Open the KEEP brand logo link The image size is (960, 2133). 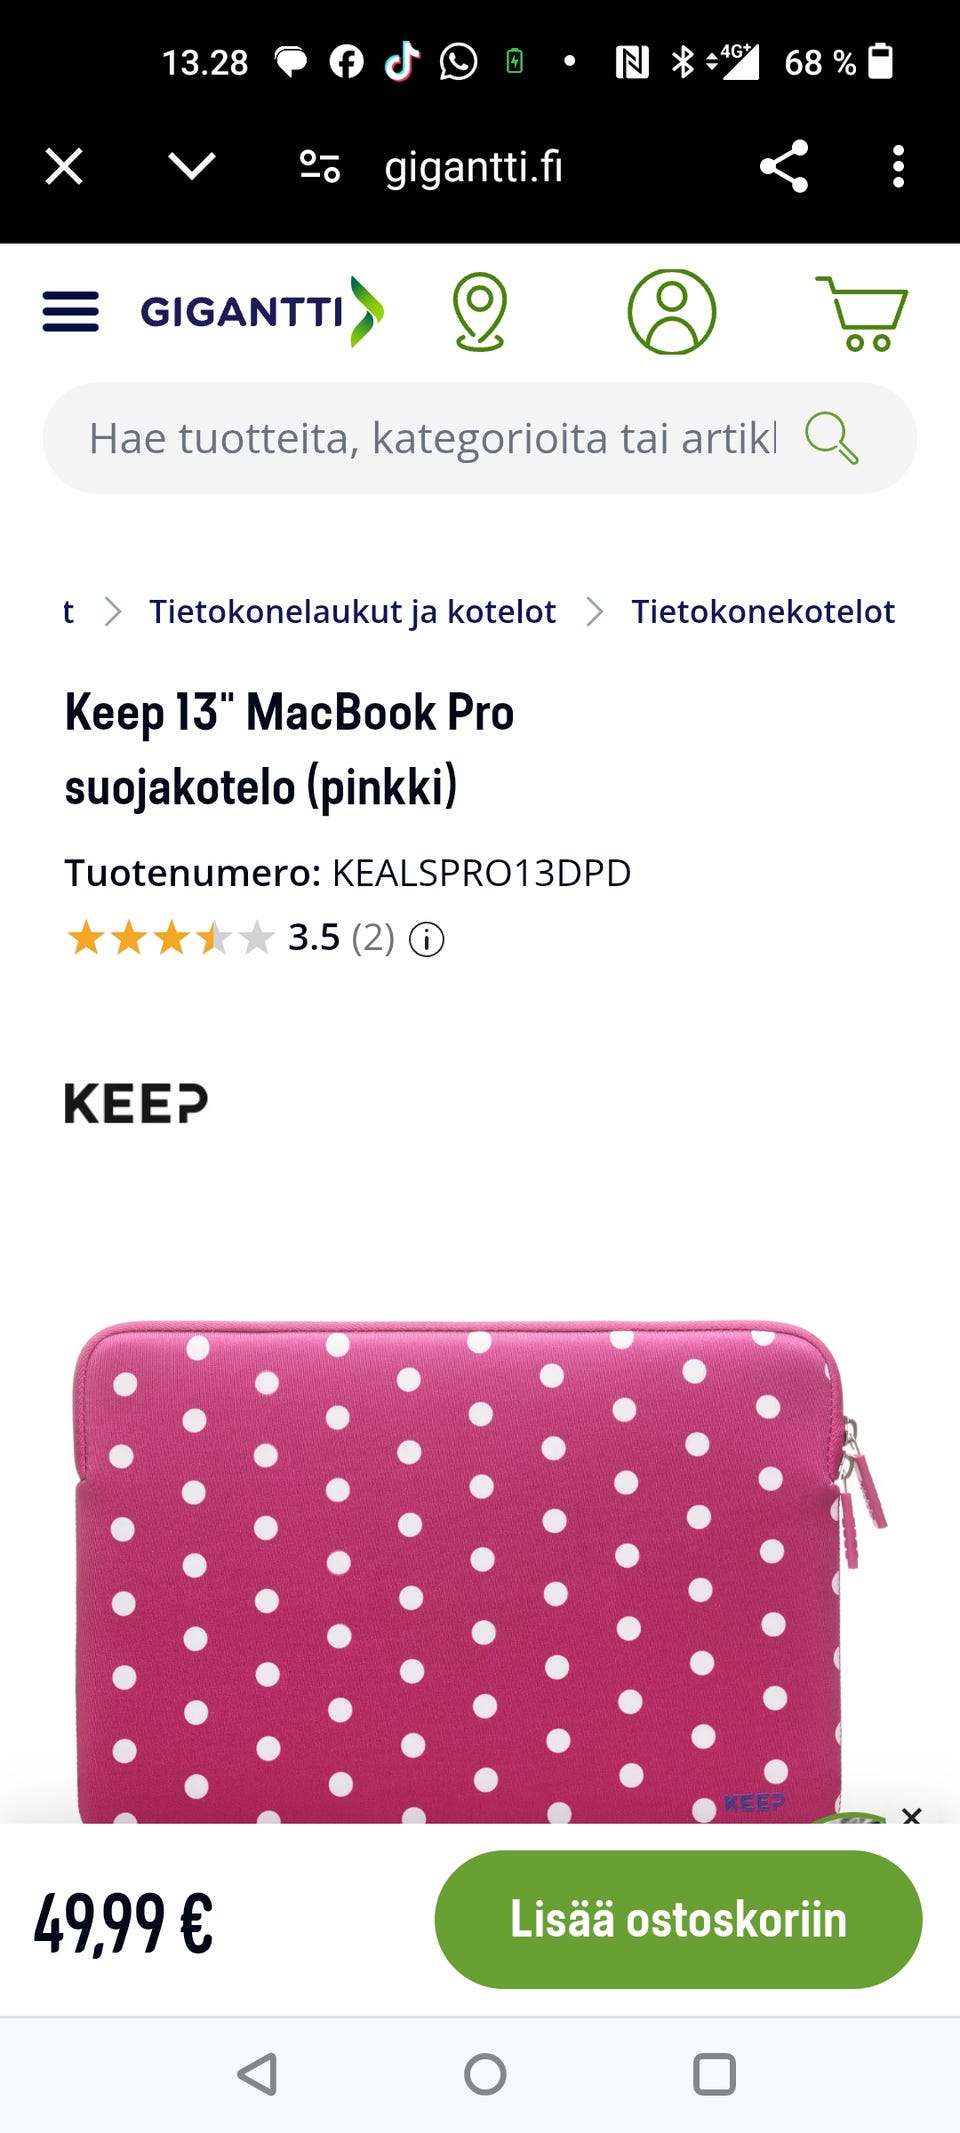point(137,1104)
